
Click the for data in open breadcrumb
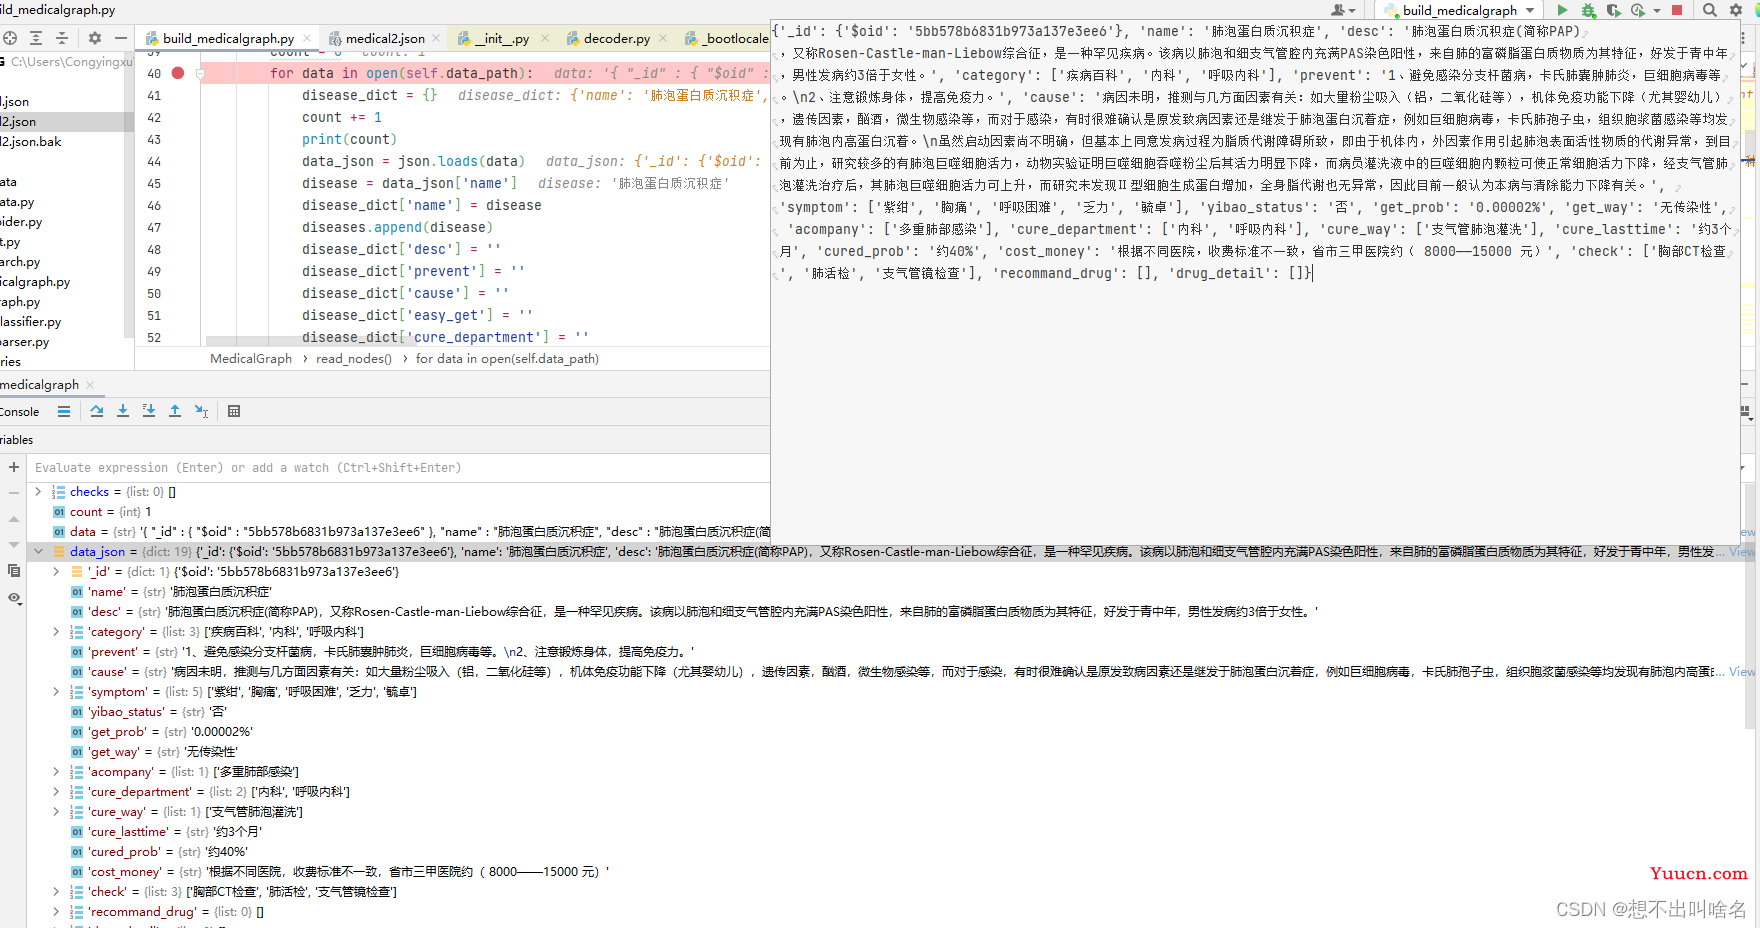click(507, 359)
